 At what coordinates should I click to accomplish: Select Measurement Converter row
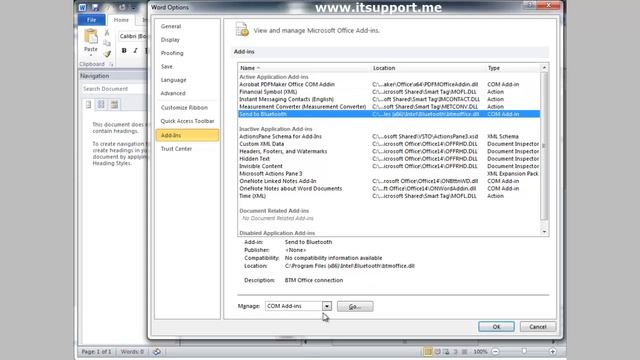tap(389, 107)
